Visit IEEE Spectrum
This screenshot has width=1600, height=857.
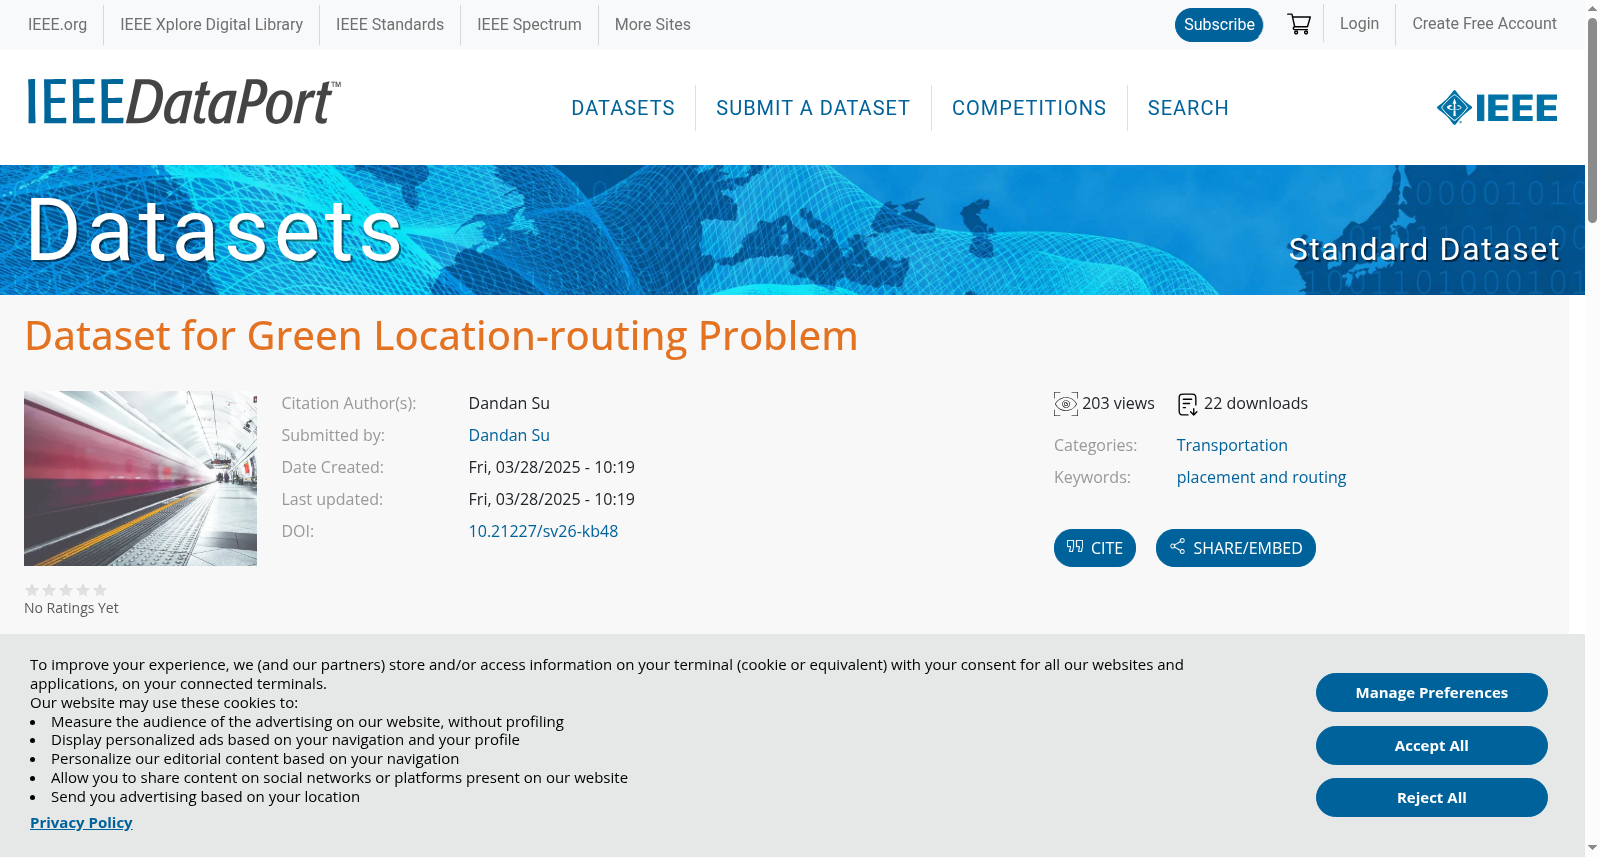click(529, 24)
